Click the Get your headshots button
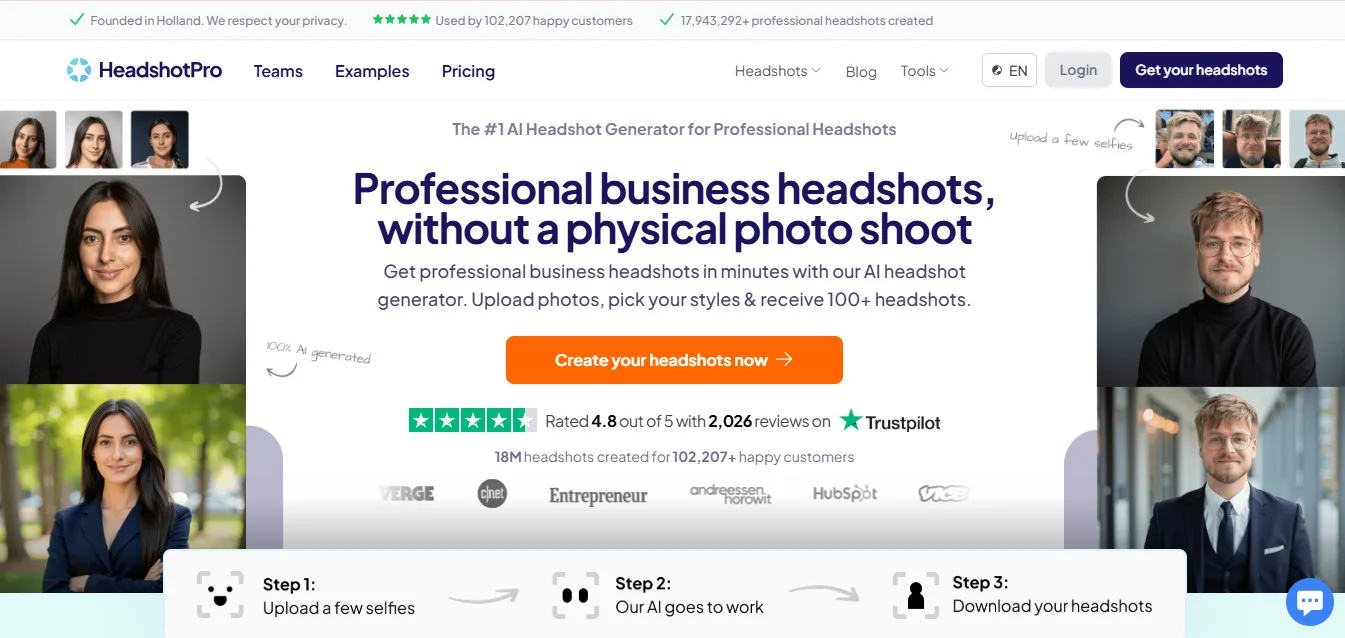The height and width of the screenshot is (638, 1345). [1201, 70]
